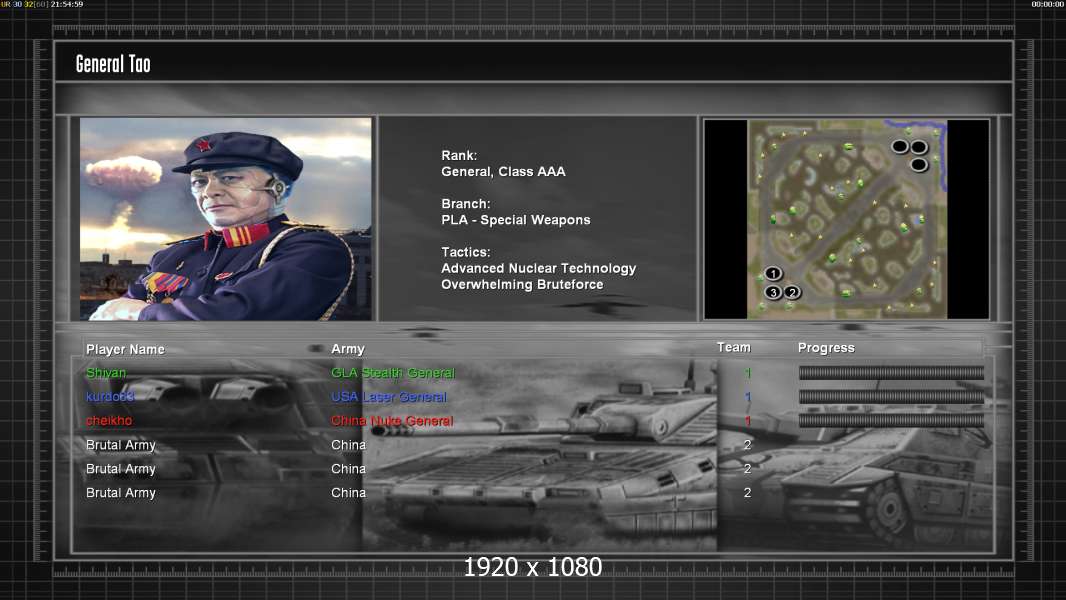Click the clock readout 21:54:59

[67, 4]
